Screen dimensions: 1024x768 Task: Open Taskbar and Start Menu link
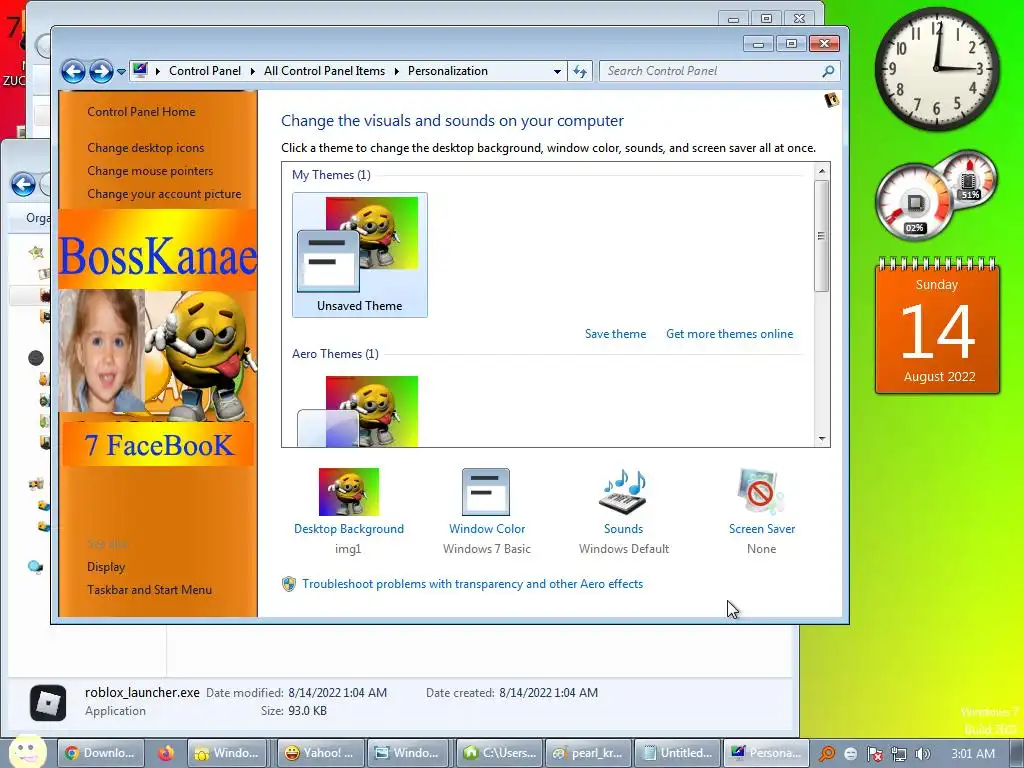point(150,590)
